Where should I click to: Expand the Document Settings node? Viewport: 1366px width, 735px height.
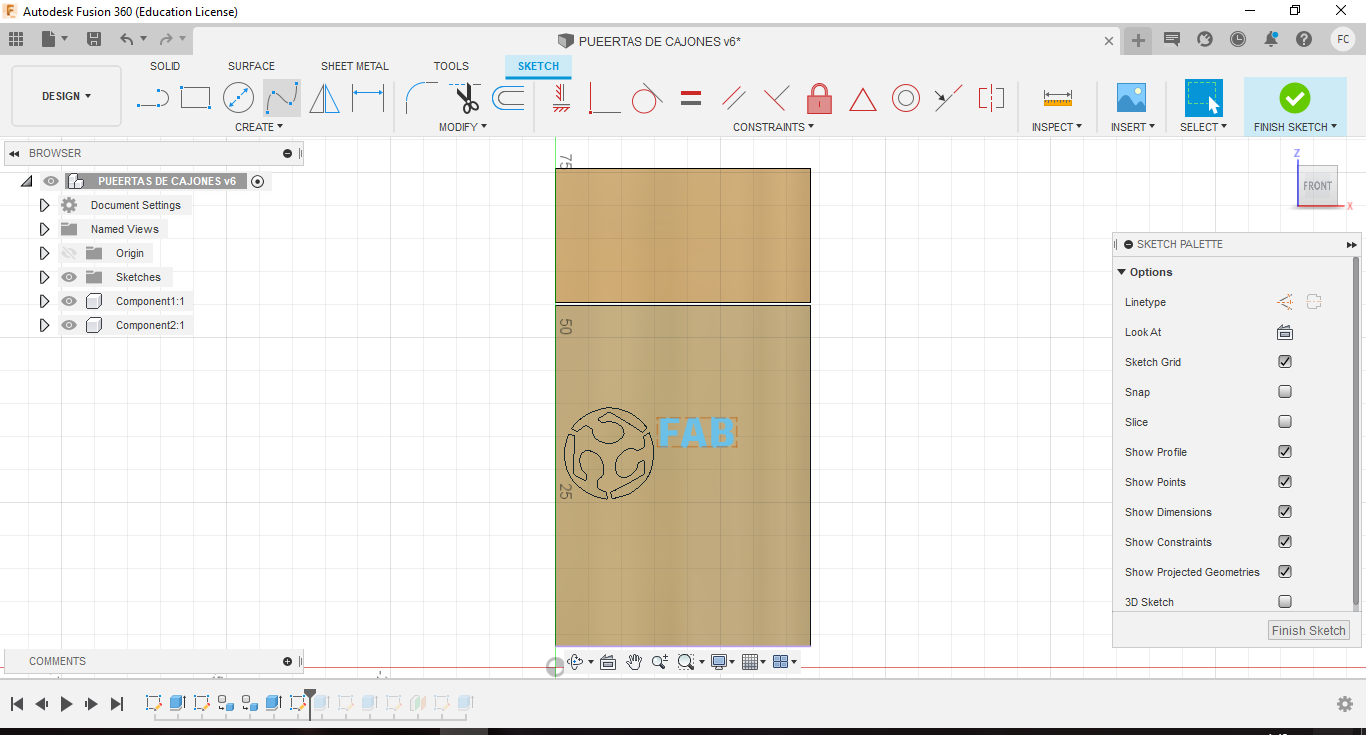click(x=44, y=205)
